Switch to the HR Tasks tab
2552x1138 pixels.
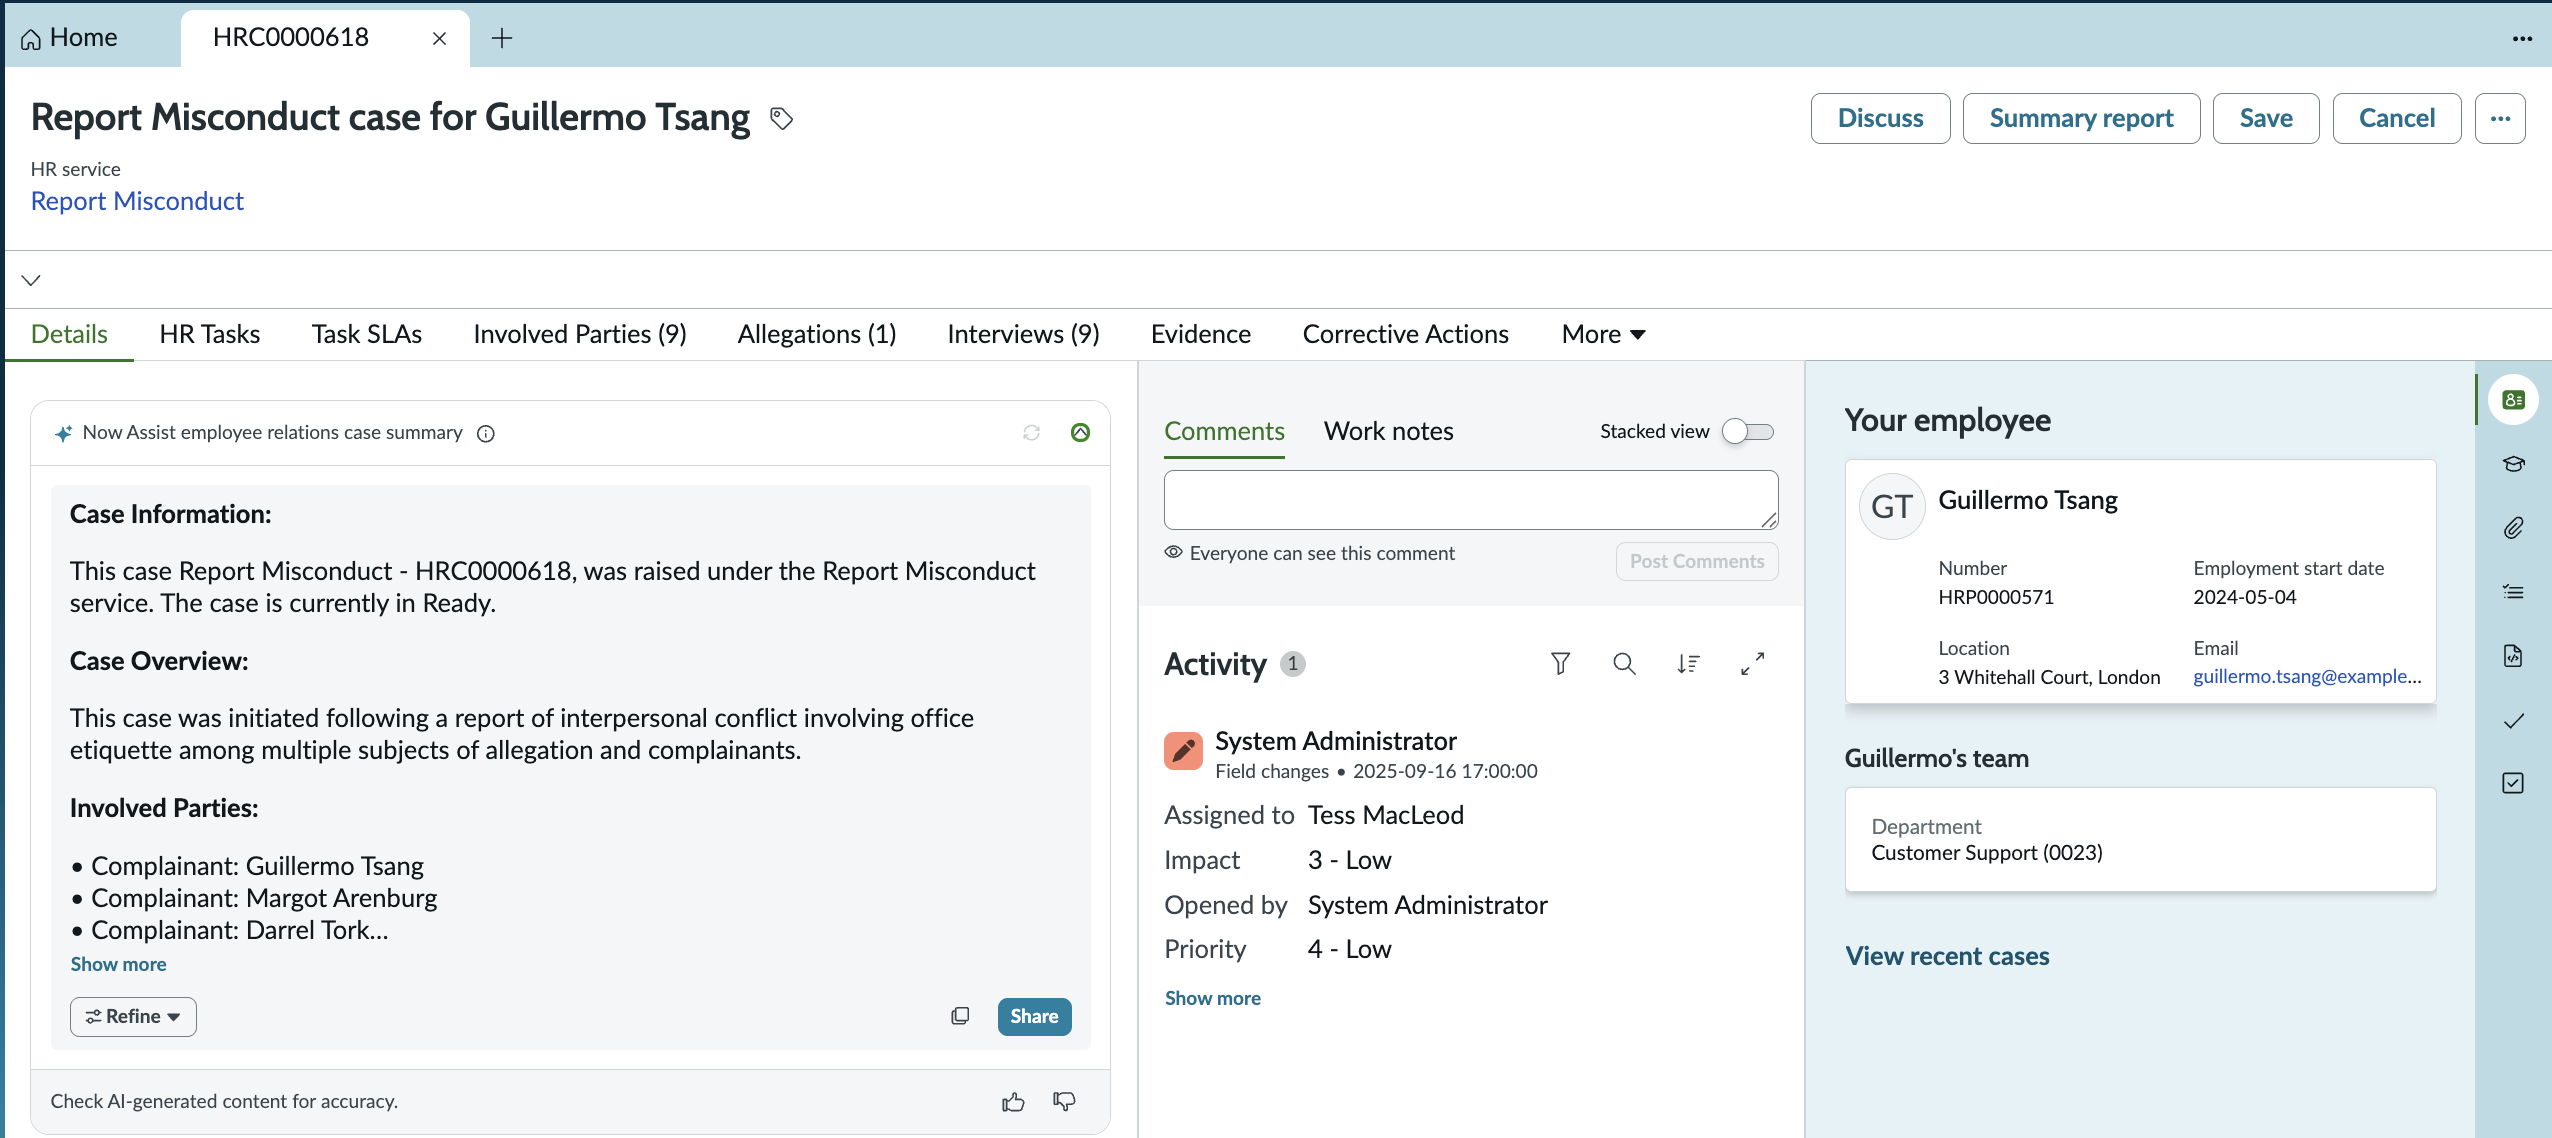(x=209, y=334)
